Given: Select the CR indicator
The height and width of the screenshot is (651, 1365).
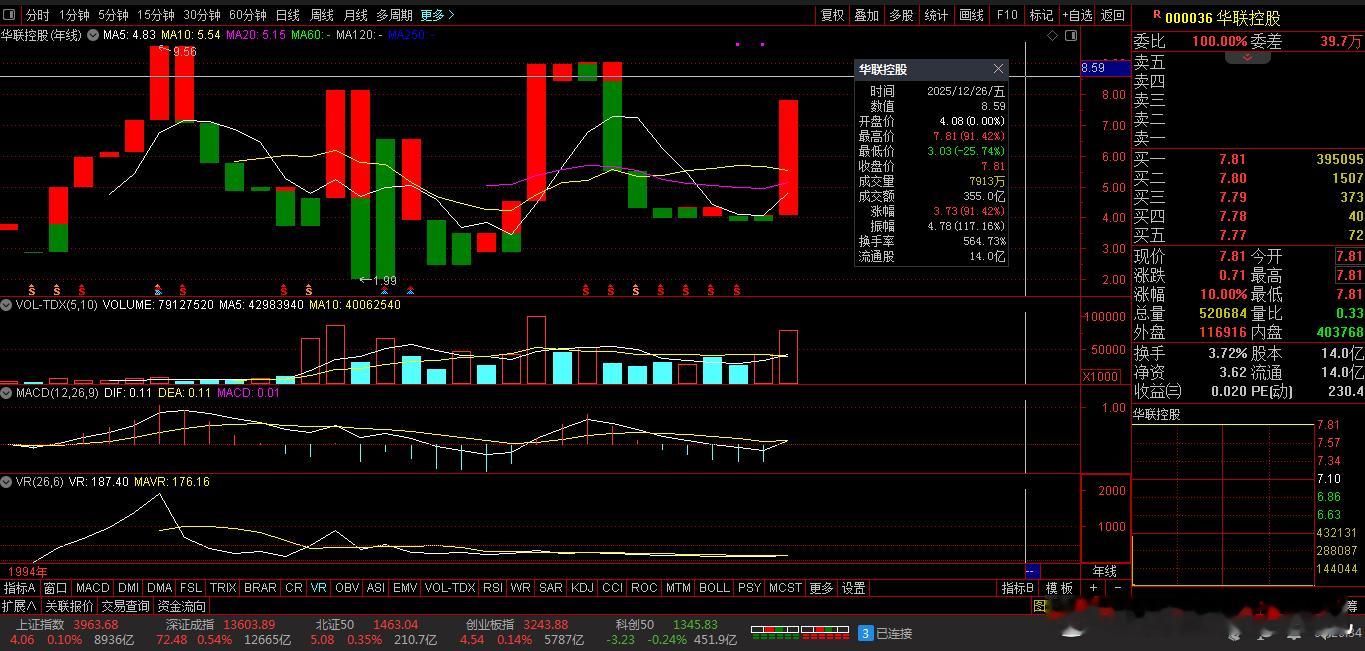Looking at the screenshot, I should tap(294, 588).
